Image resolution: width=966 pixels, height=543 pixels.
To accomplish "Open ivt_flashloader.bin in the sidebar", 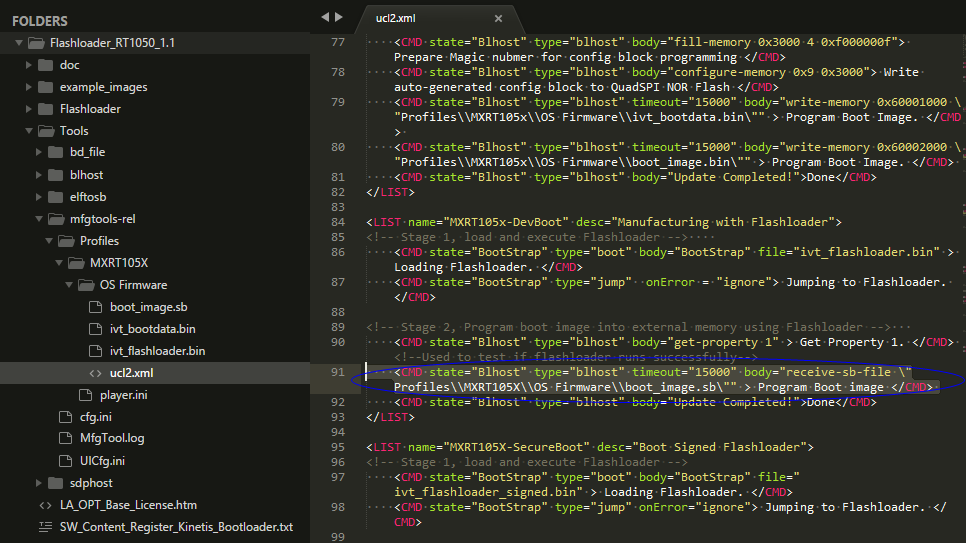I will [158, 351].
